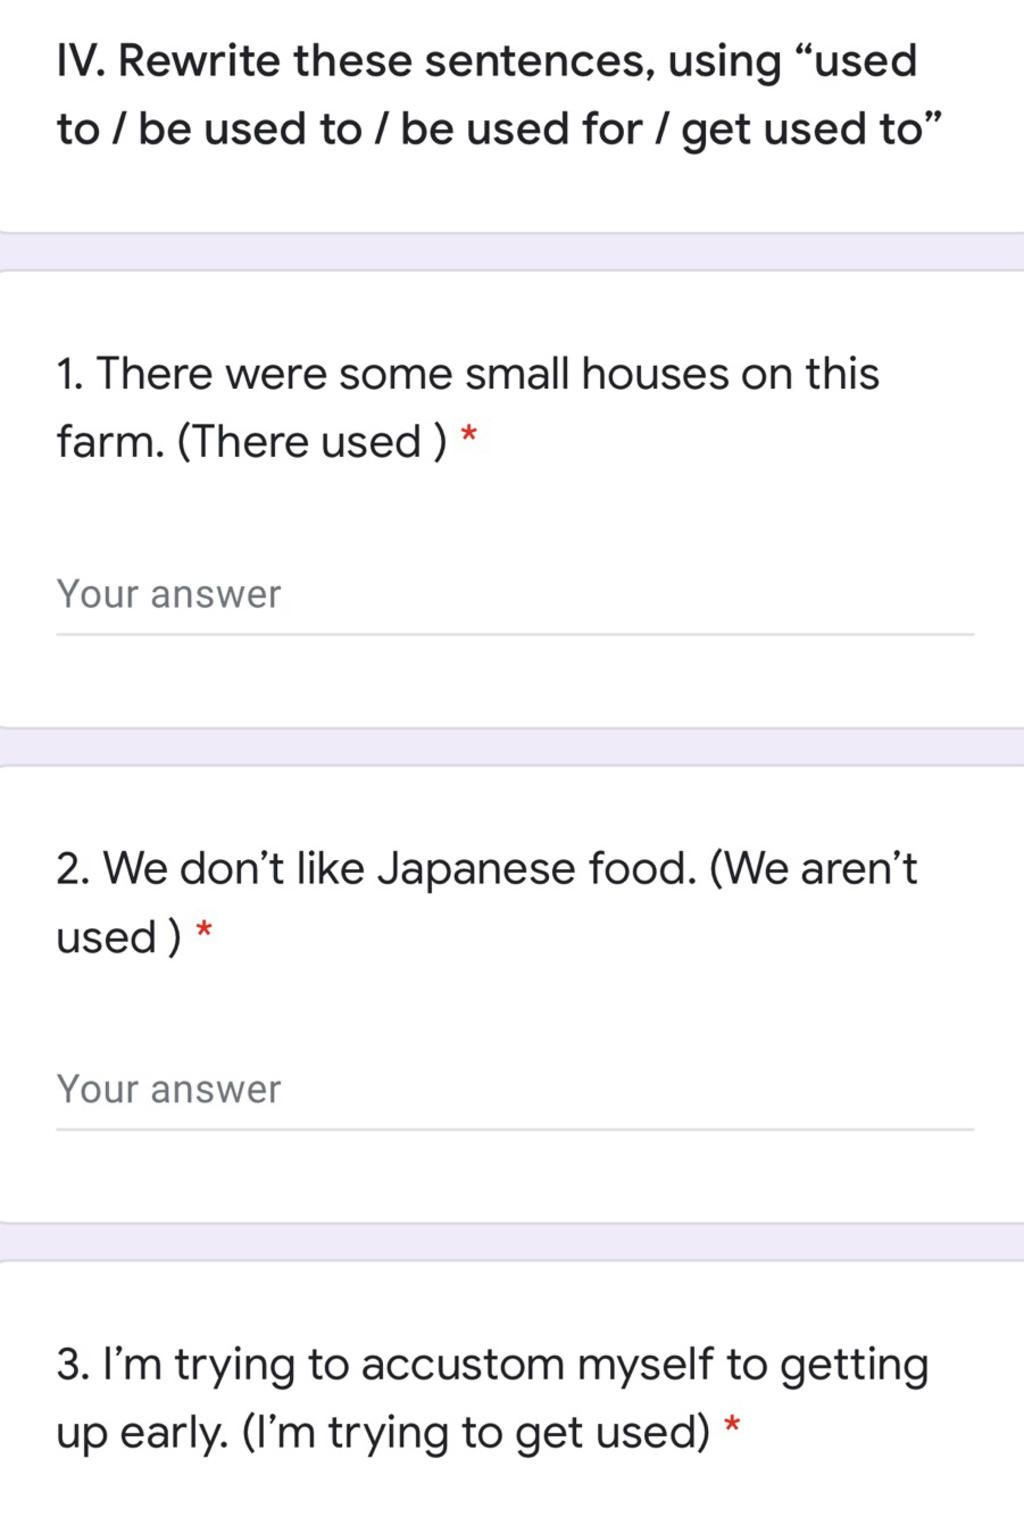Click the word 'farm.' in question 1
1024x1534 pixels.
pyautogui.click(x=110, y=442)
